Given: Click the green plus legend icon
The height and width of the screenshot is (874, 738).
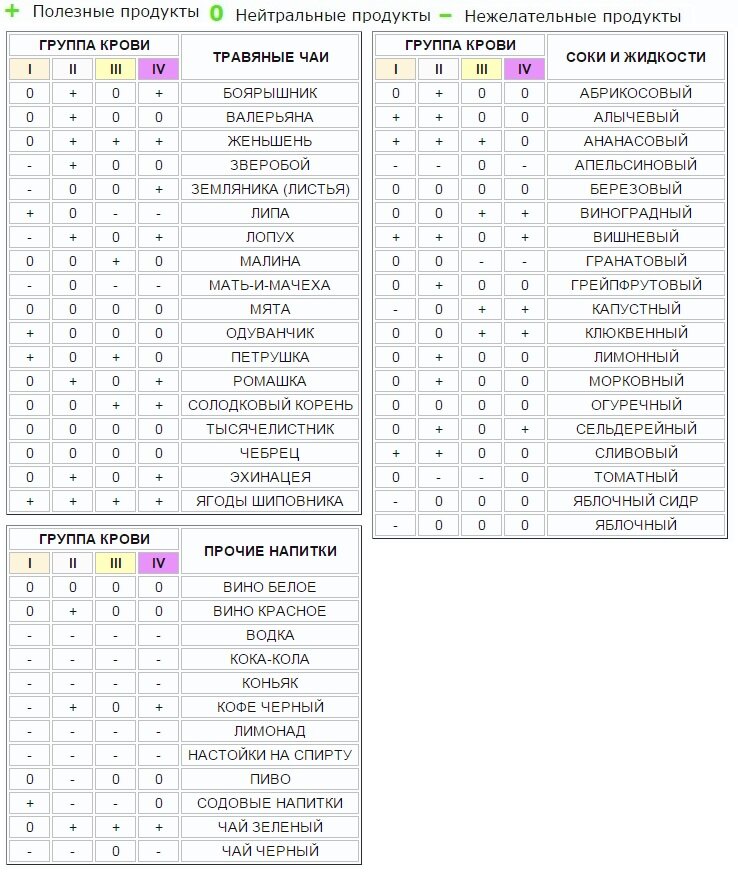Looking at the screenshot, I should pos(12,10).
